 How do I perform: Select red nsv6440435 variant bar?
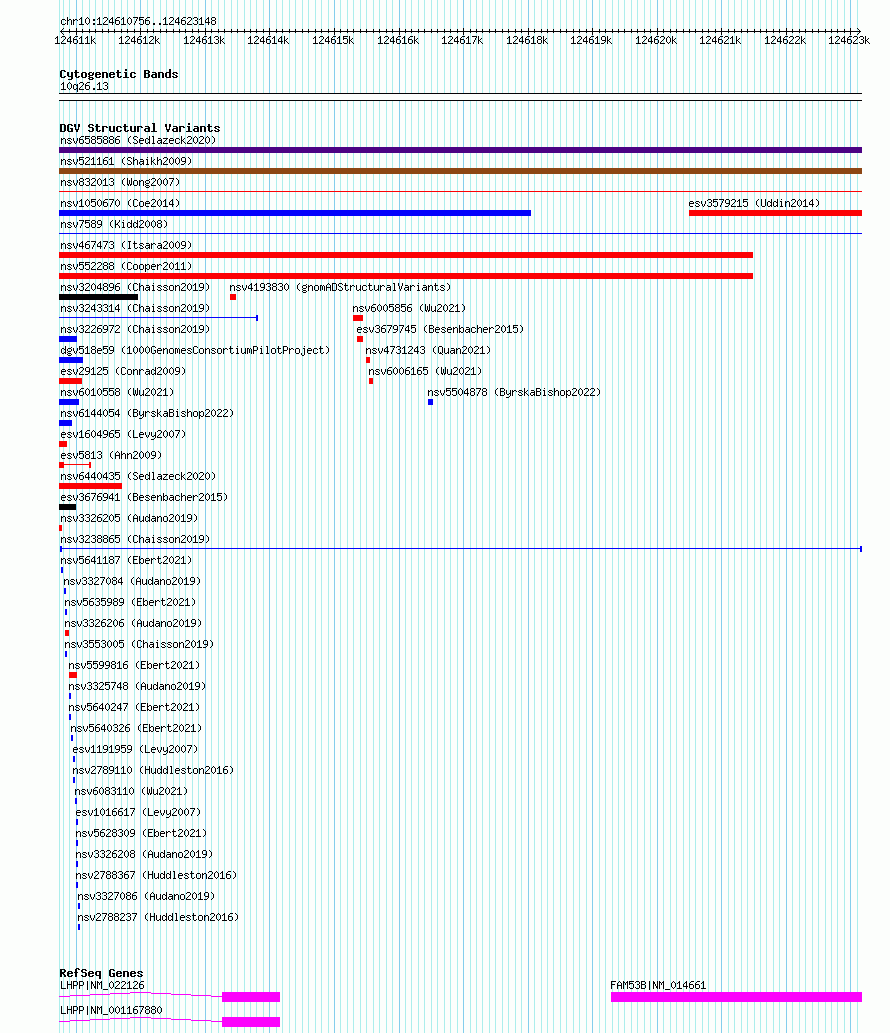(90, 486)
